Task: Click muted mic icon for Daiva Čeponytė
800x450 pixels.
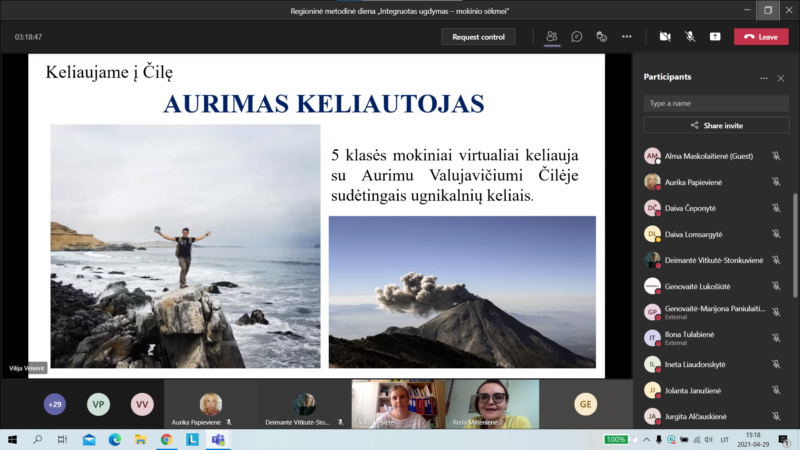Action: click(x=776, y=208)
